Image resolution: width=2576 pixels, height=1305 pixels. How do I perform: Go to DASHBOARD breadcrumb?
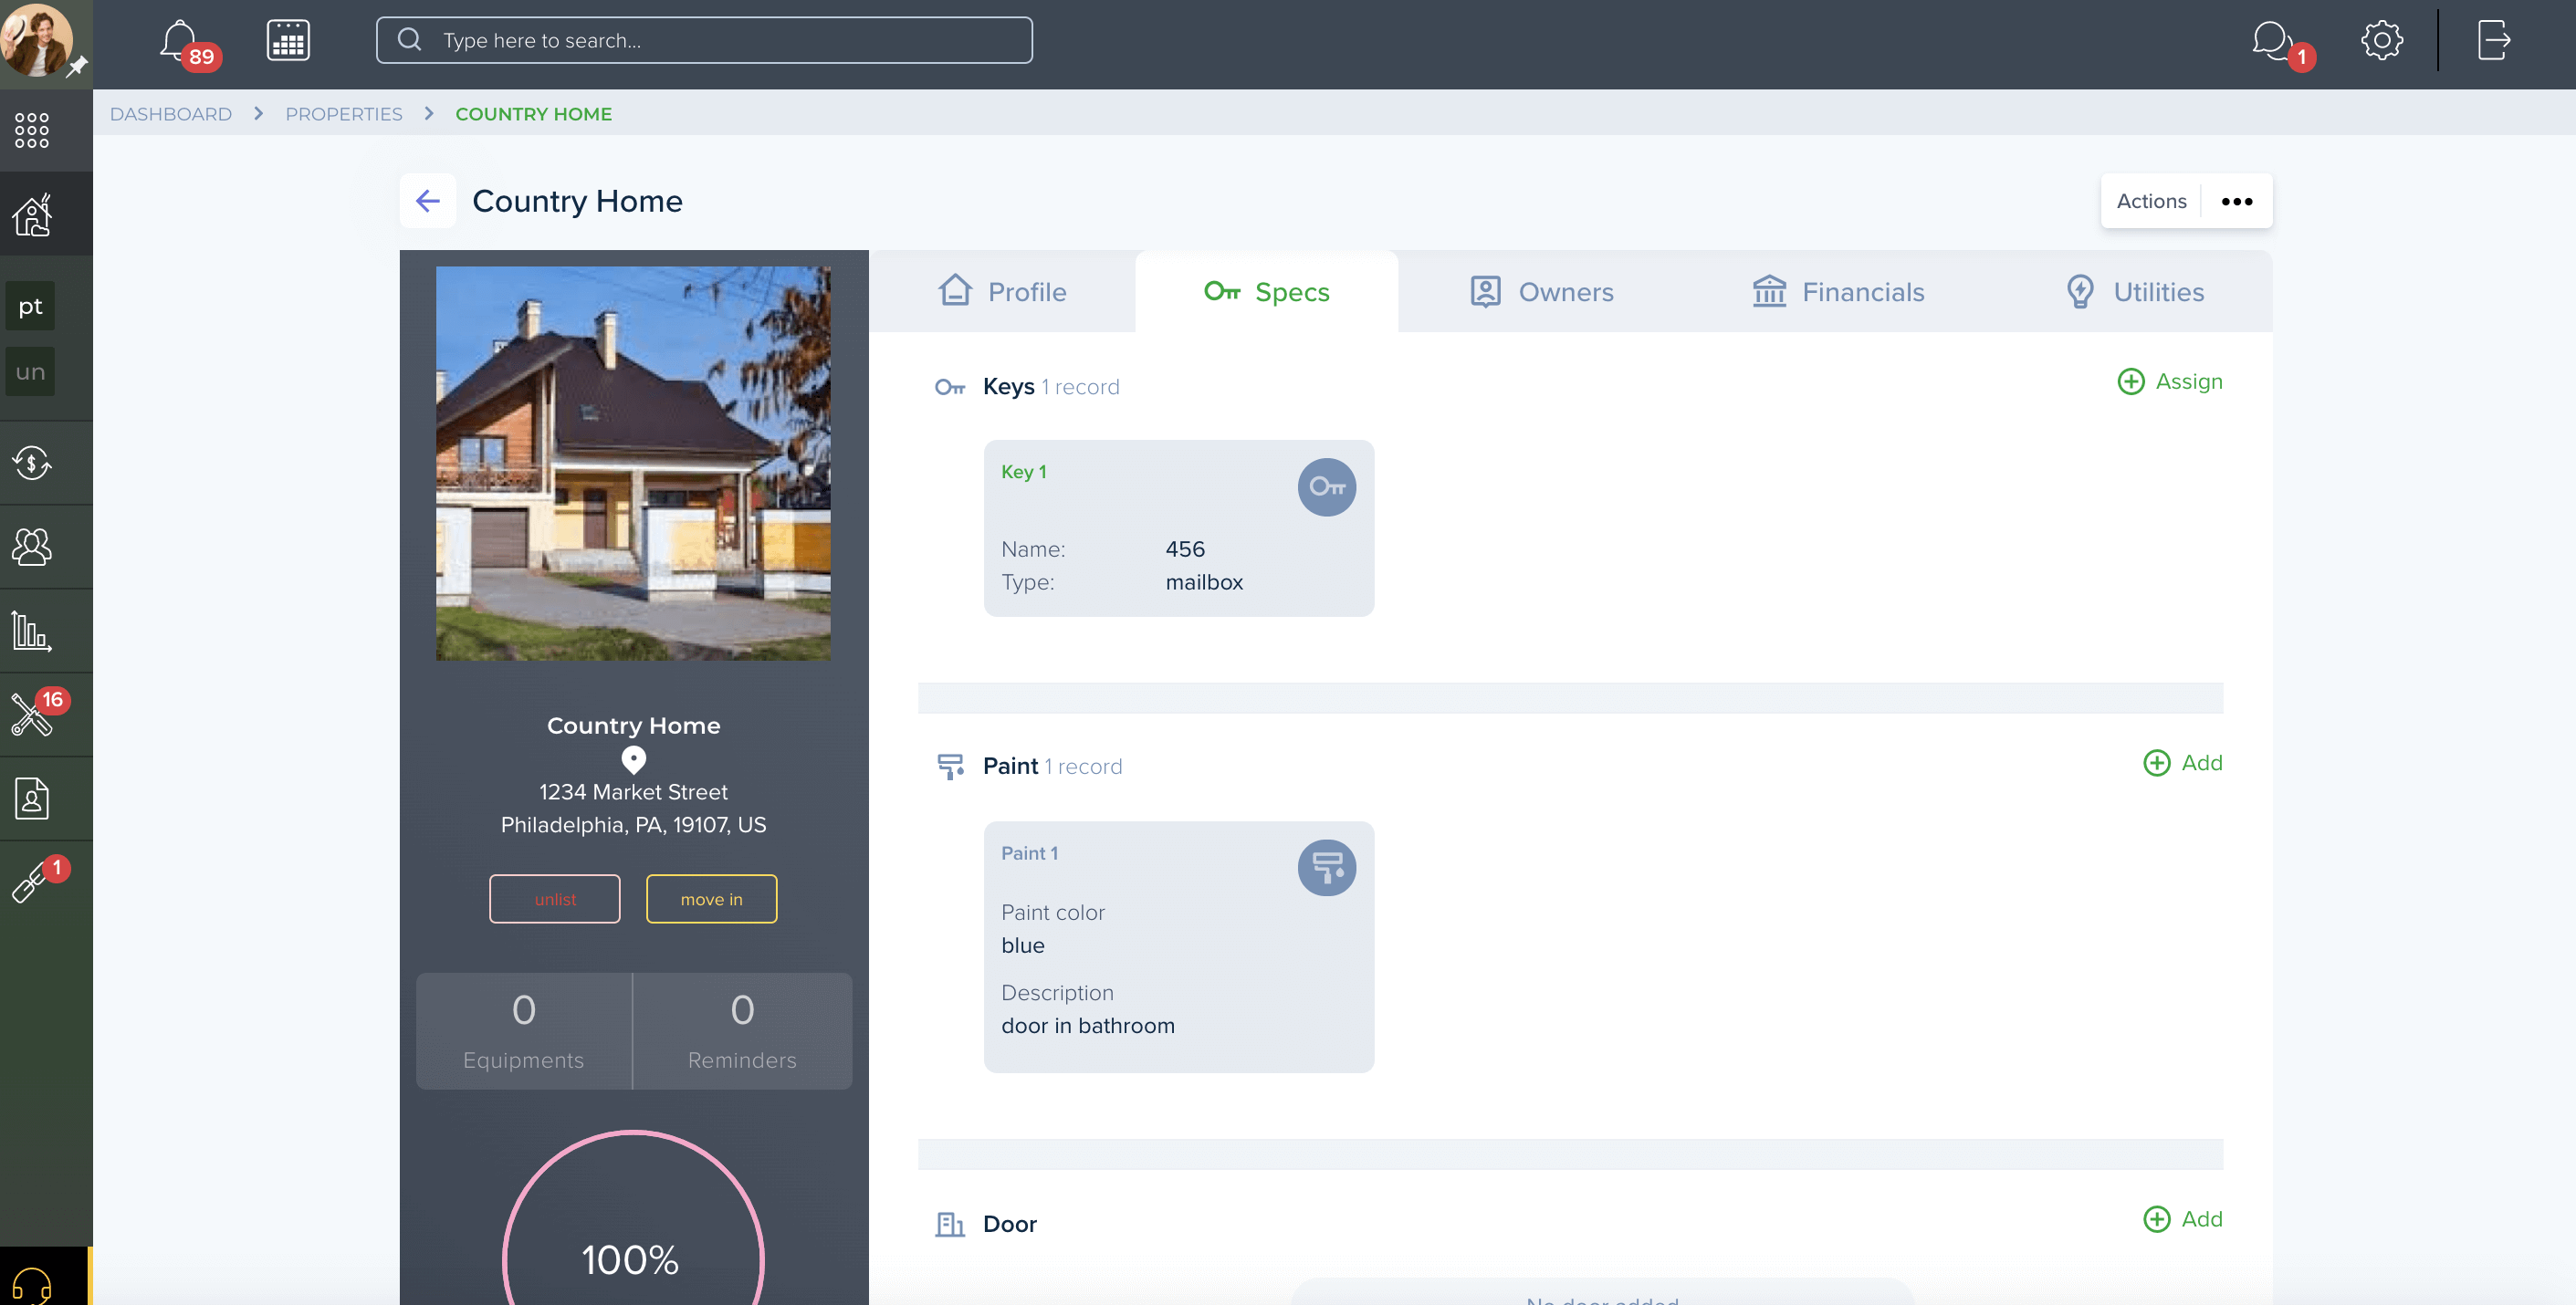coord(171,114)
